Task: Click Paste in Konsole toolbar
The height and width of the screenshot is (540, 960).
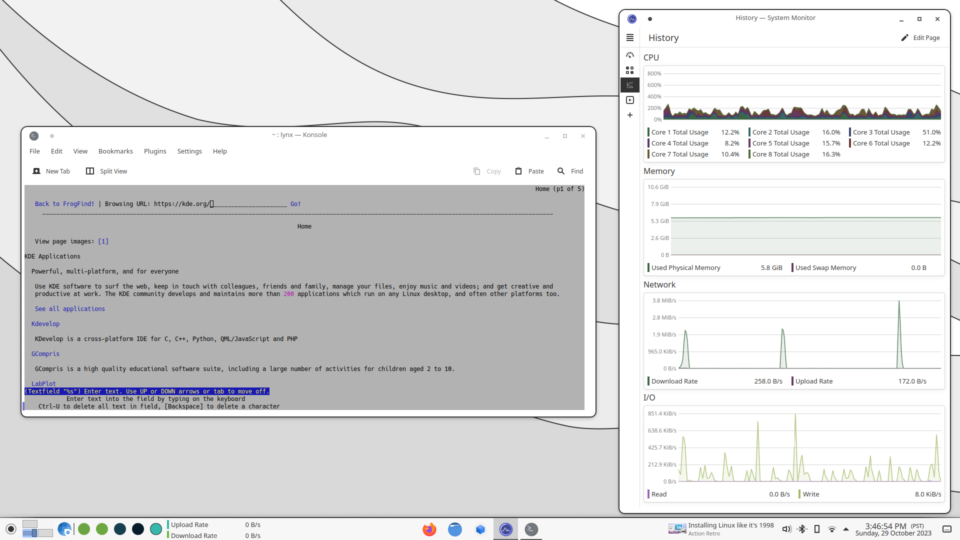Action: (529, 171)
